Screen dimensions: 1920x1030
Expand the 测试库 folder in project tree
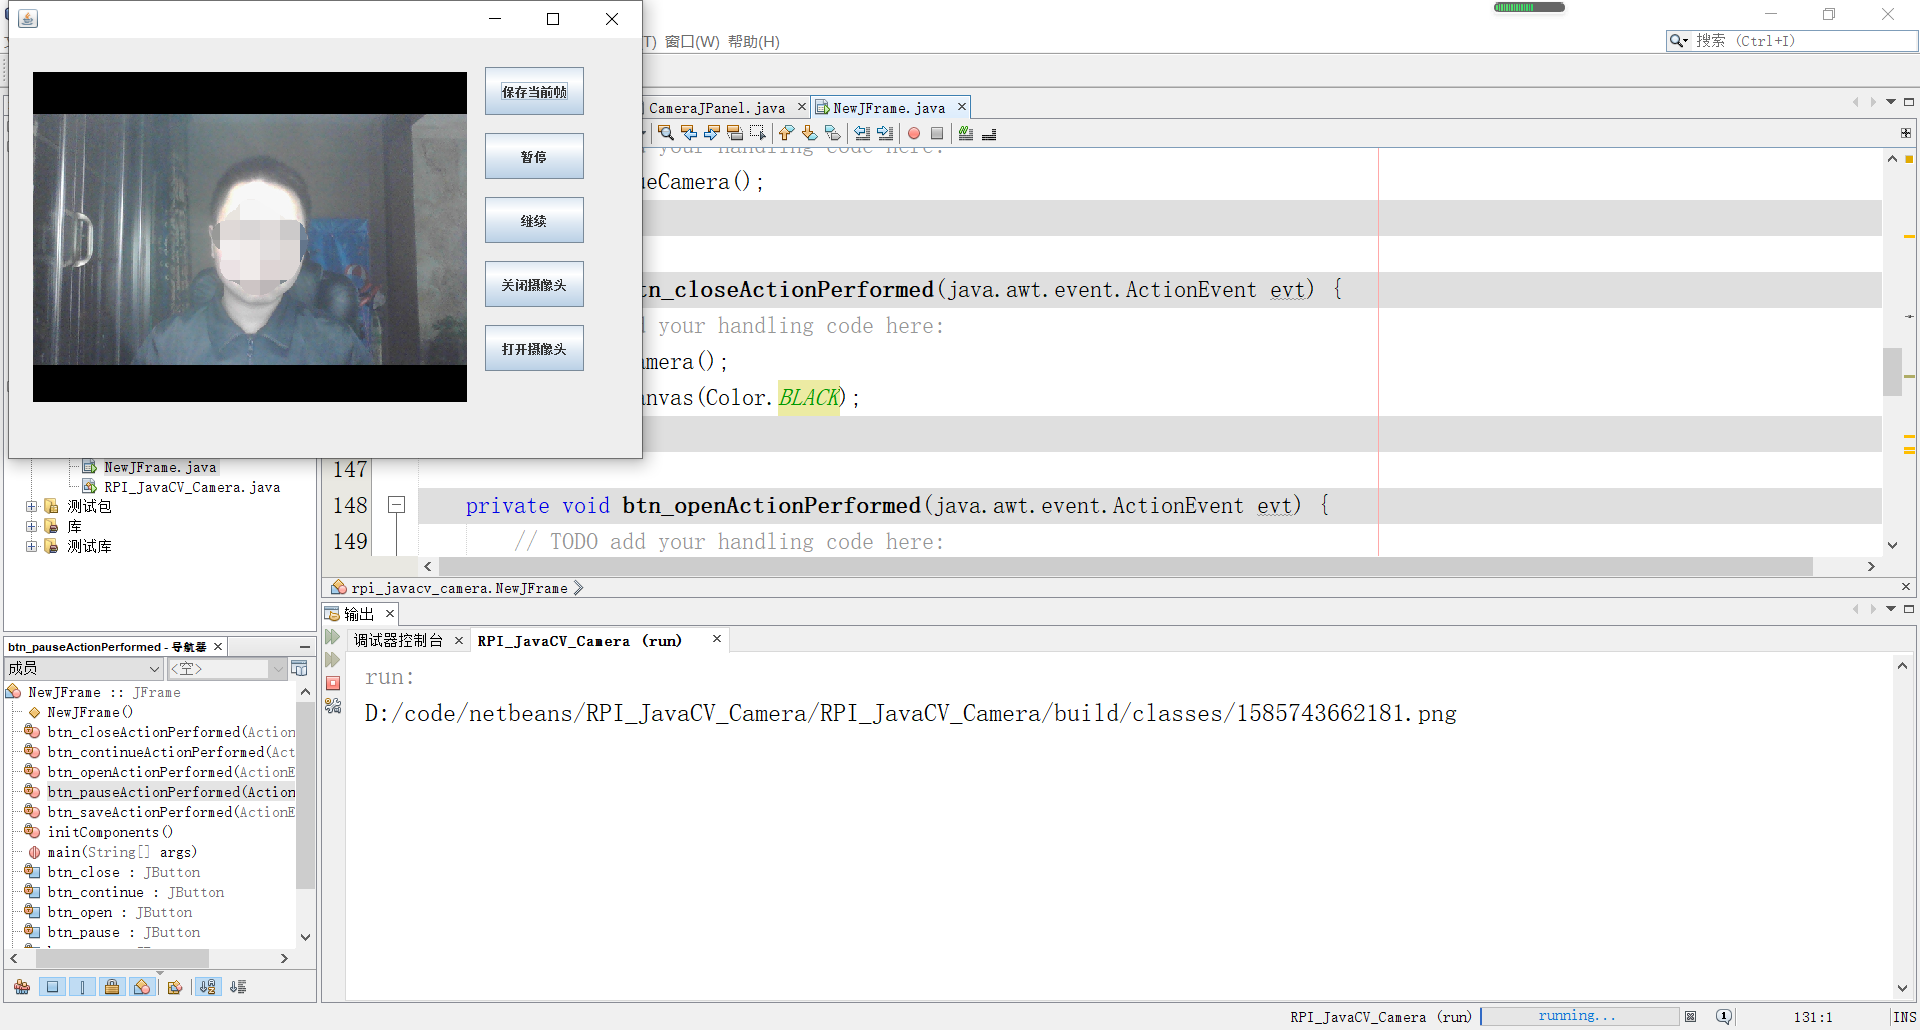click(x=31, y=546)
